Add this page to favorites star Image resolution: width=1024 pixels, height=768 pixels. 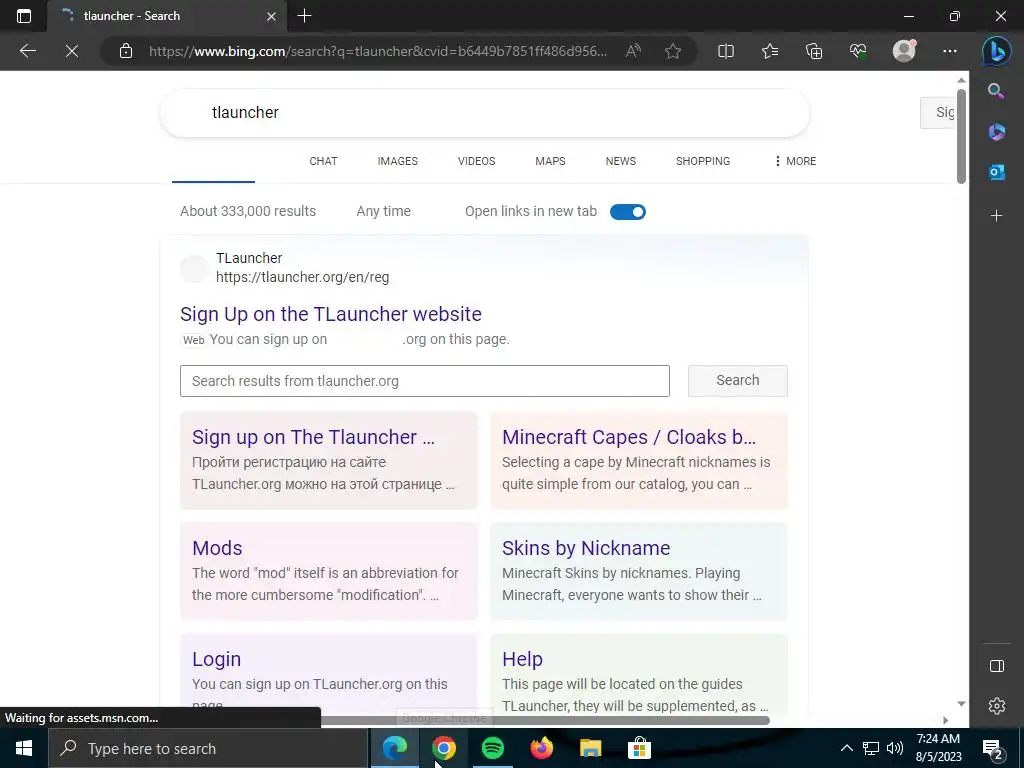(x=673, y=51)
